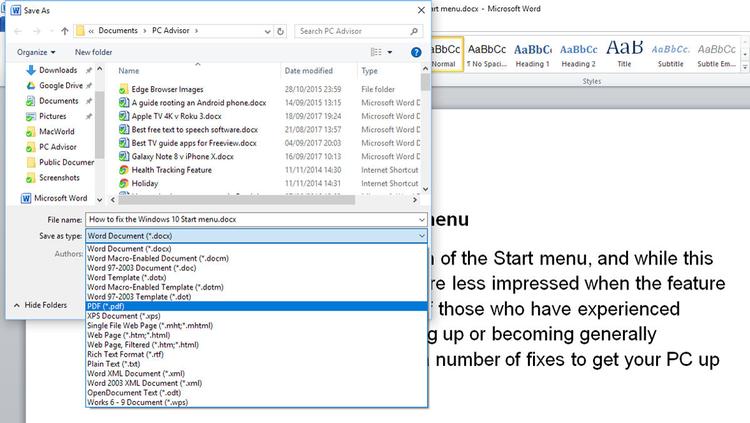Screen dimensions: 750x423
Task: Click the Search PC Advisor field
Action: [x=358, y=31]
